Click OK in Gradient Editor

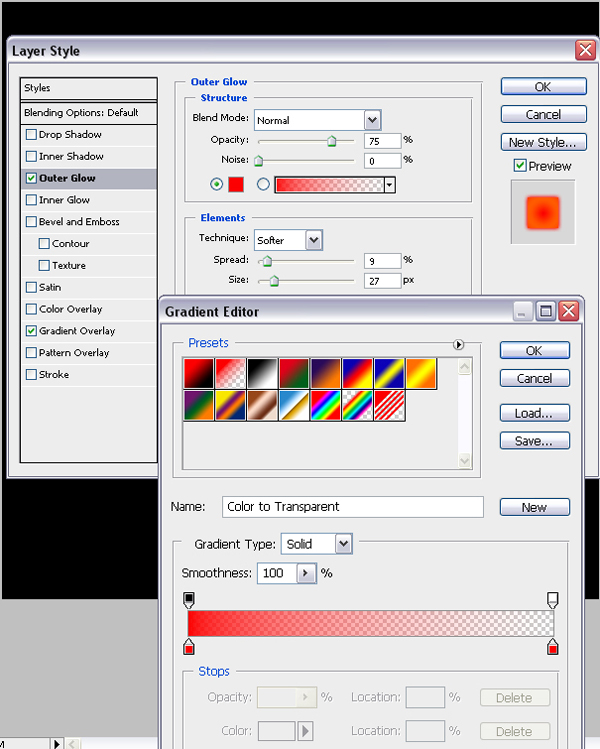[535, 351]
